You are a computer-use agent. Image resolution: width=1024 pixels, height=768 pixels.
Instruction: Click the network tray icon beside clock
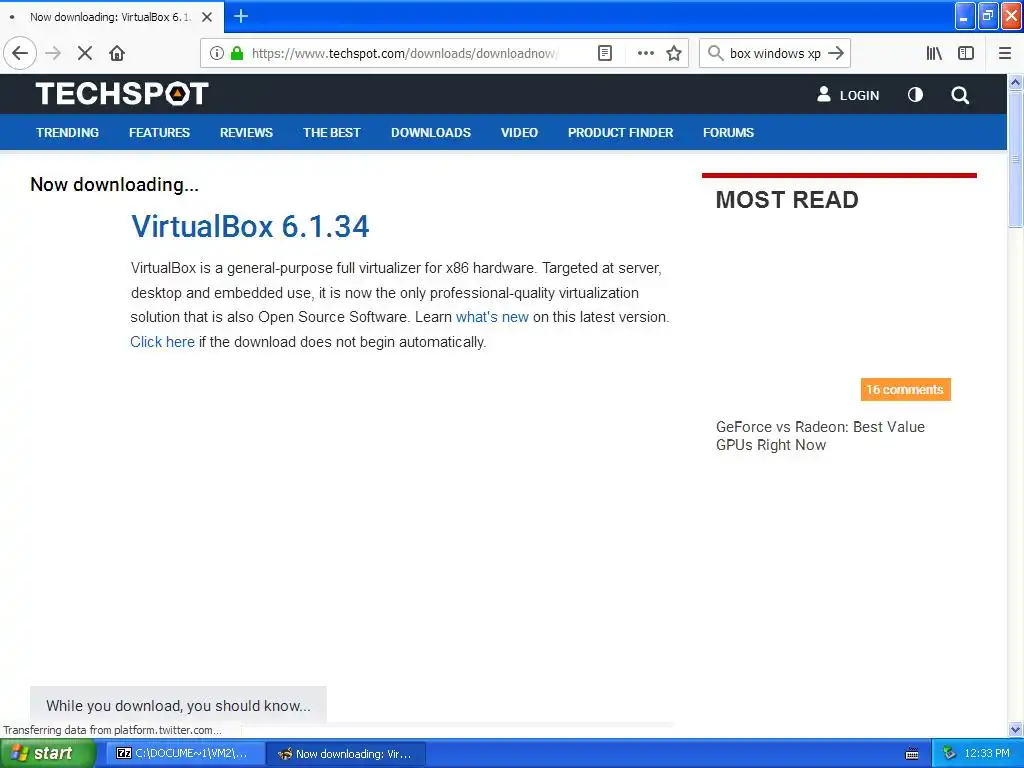click(949, 754)
